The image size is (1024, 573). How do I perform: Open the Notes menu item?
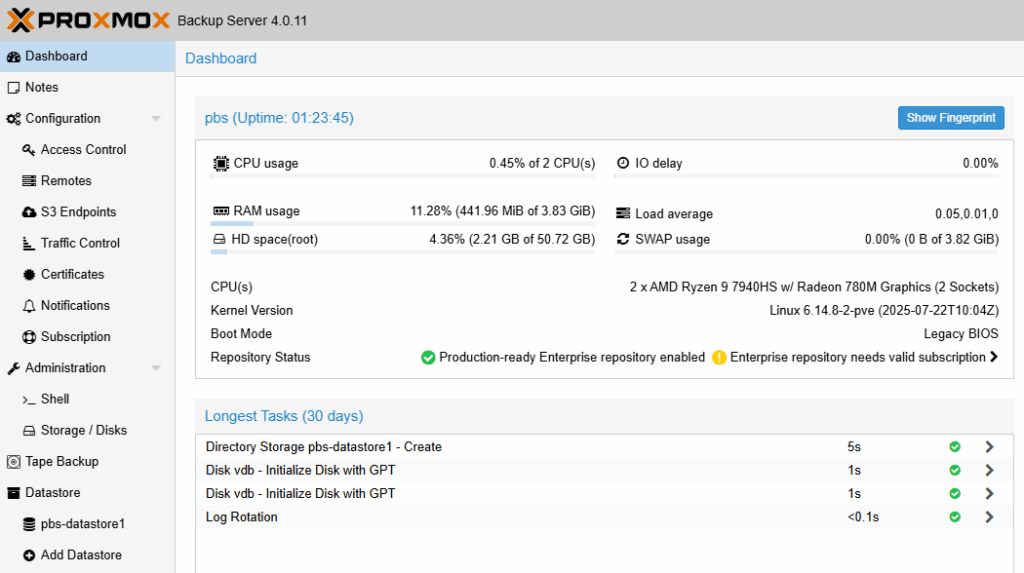click(x=42, y=87)
